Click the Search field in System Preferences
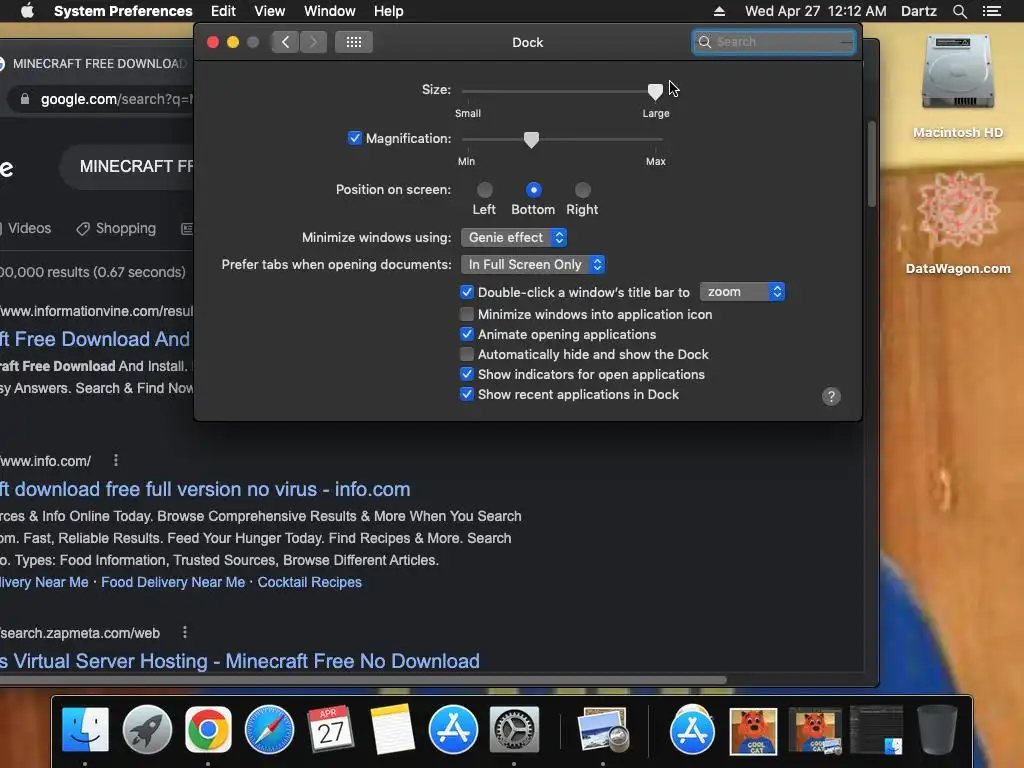 [x=774, y=42]
